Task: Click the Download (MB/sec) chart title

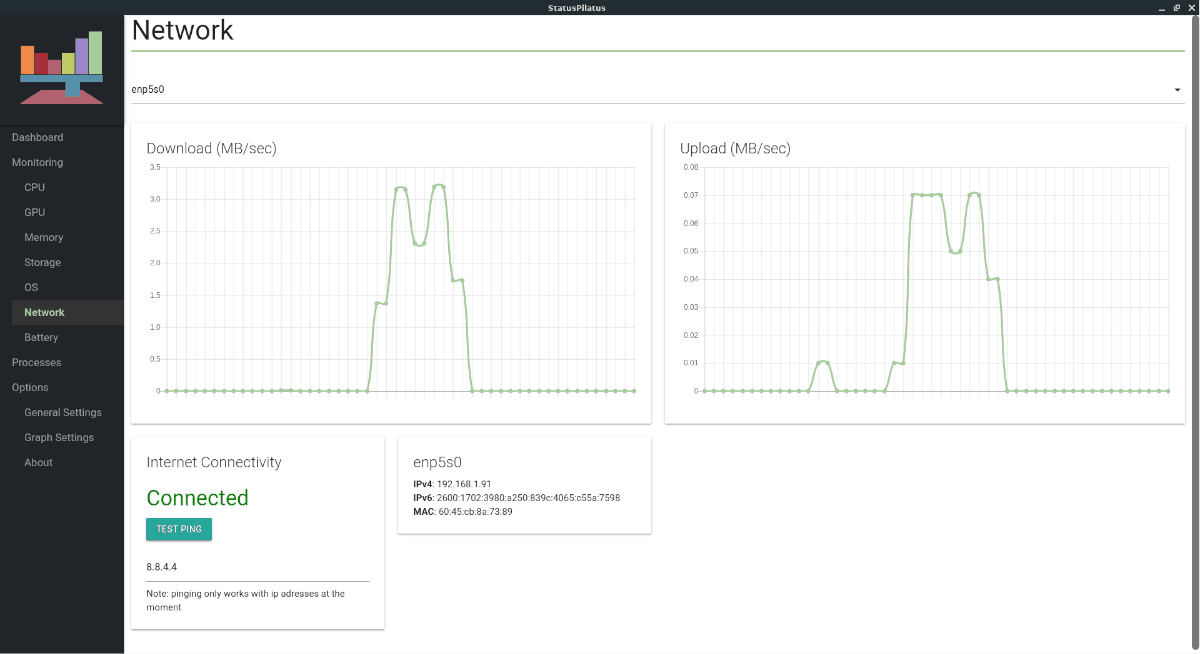Action: pos(212,148)
